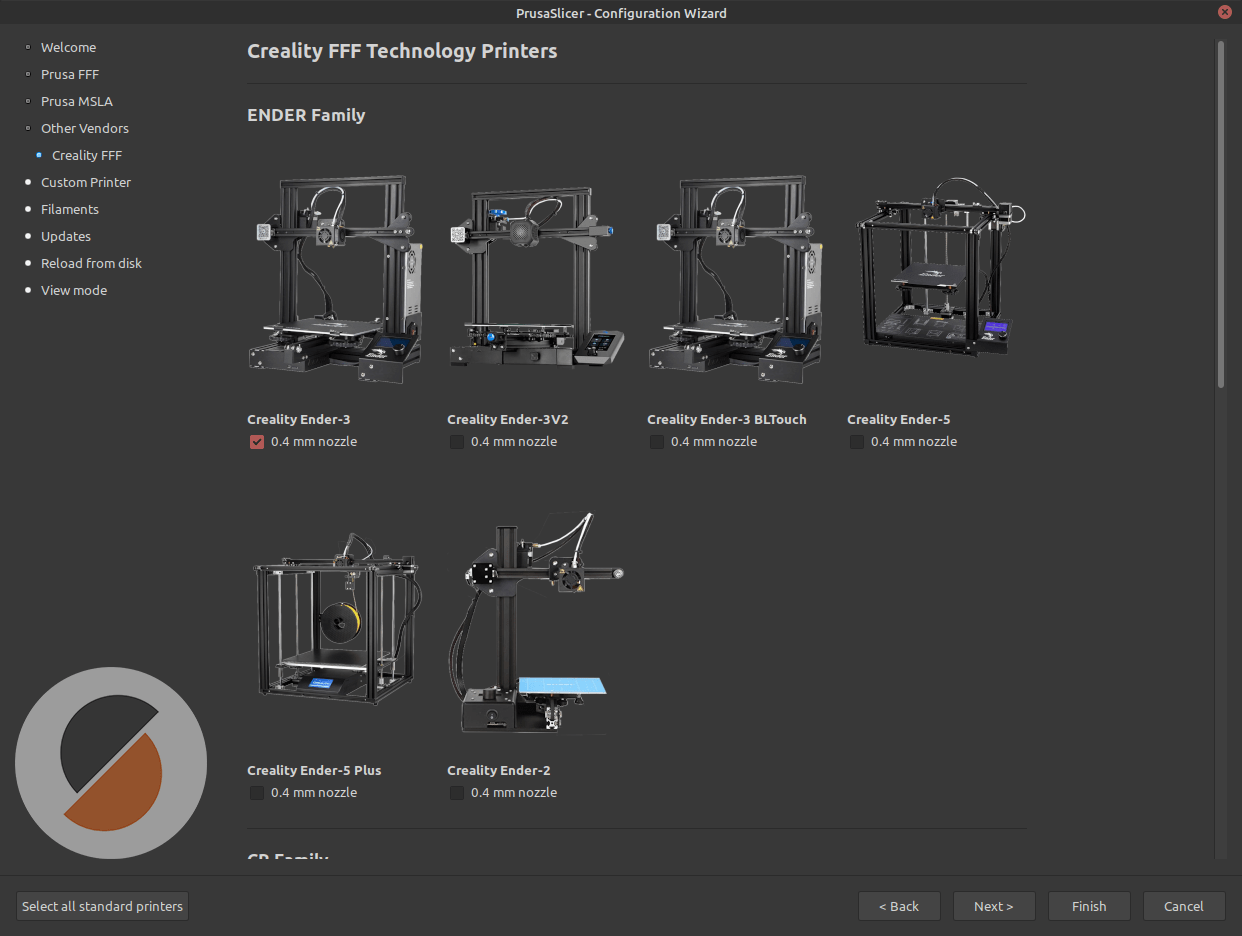Click the Creality Ender-3 printer image
Image resolution: width=1242 pixels, height=936 pixels.
click(335, 279)
